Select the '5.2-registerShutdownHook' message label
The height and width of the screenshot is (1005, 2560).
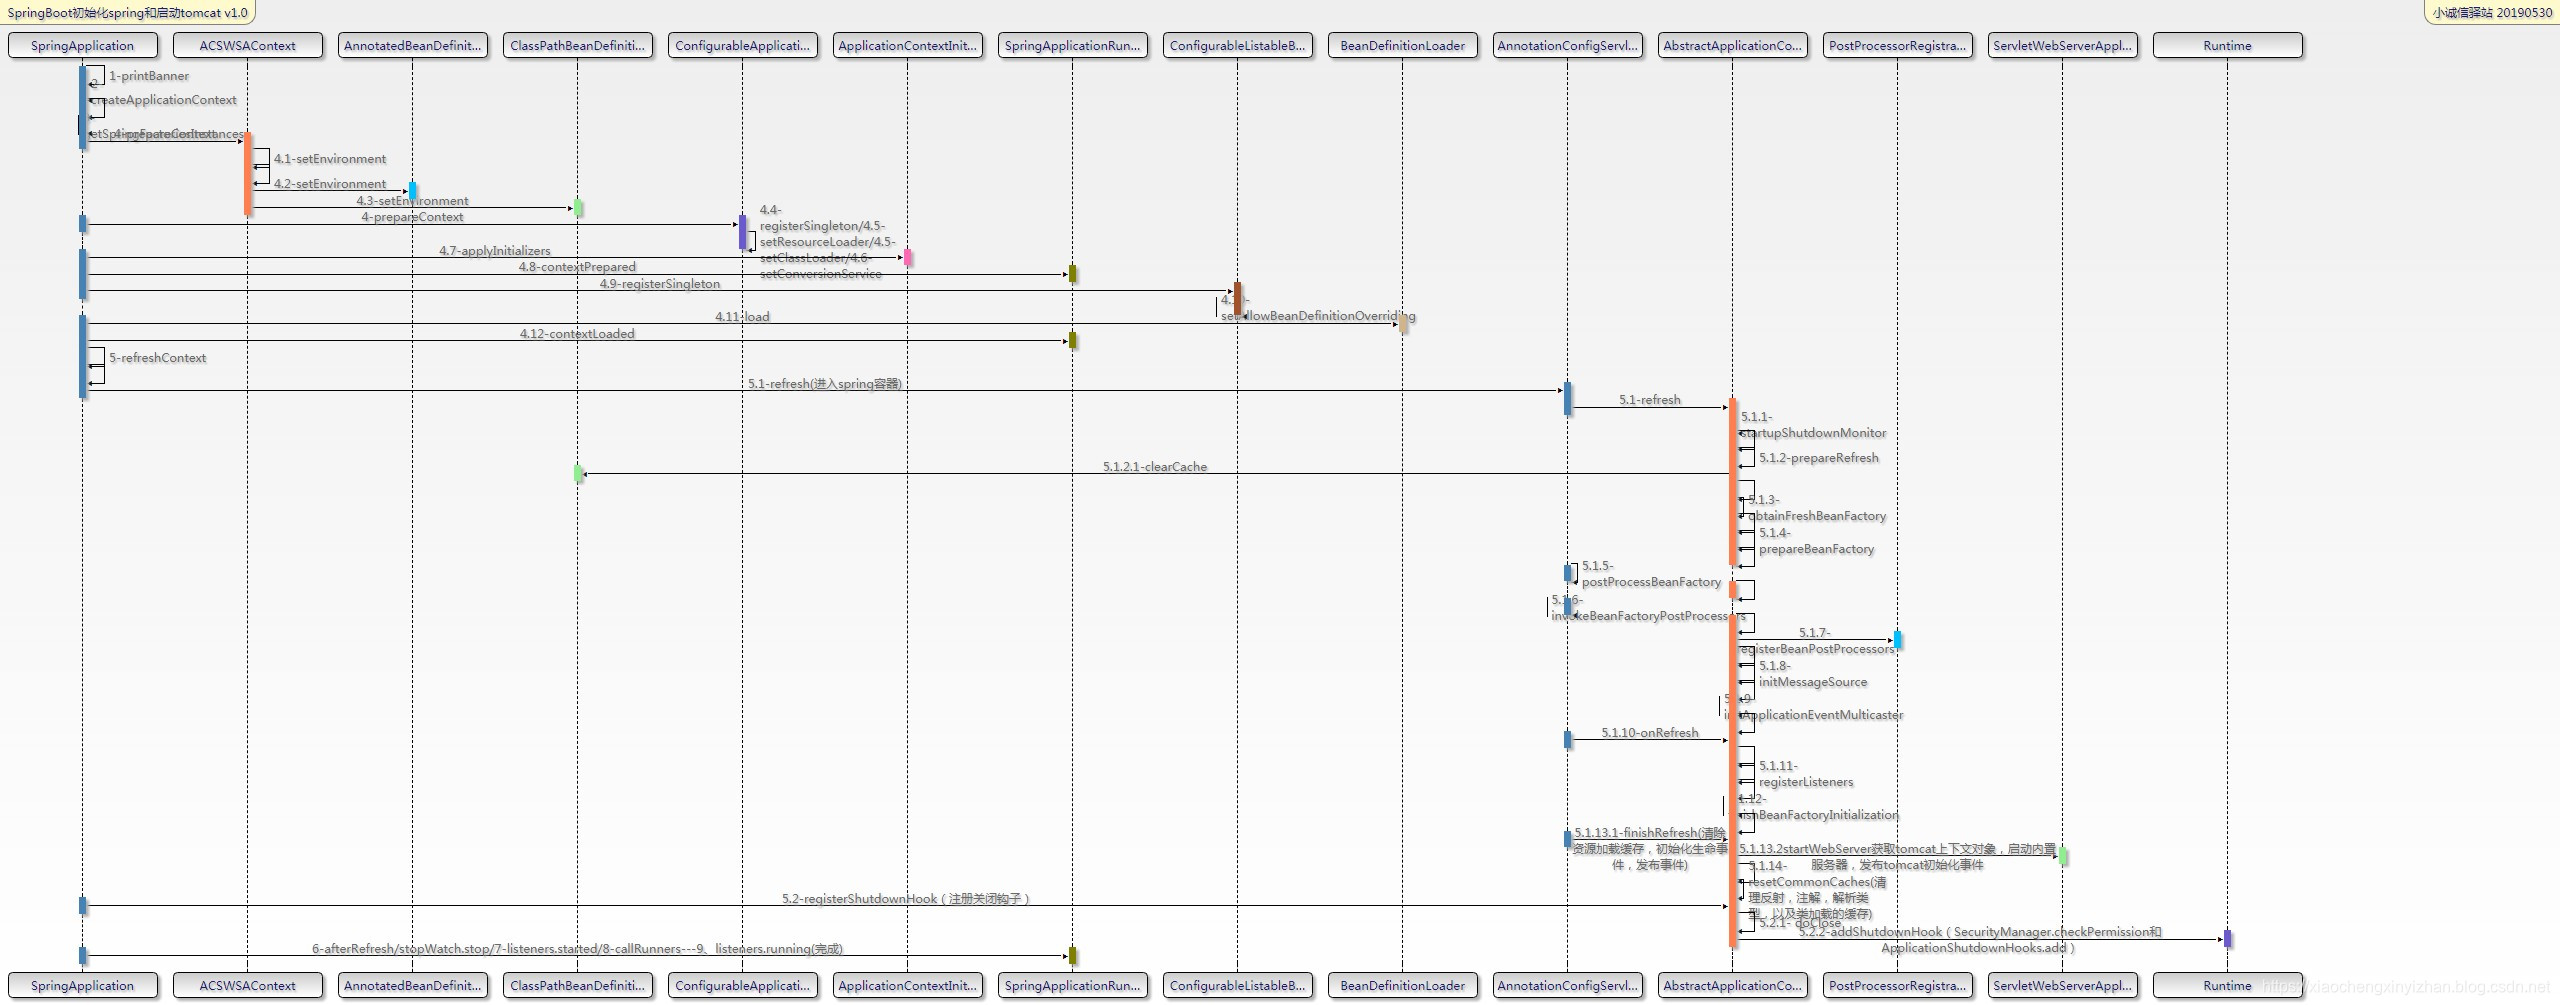(906, 899)
